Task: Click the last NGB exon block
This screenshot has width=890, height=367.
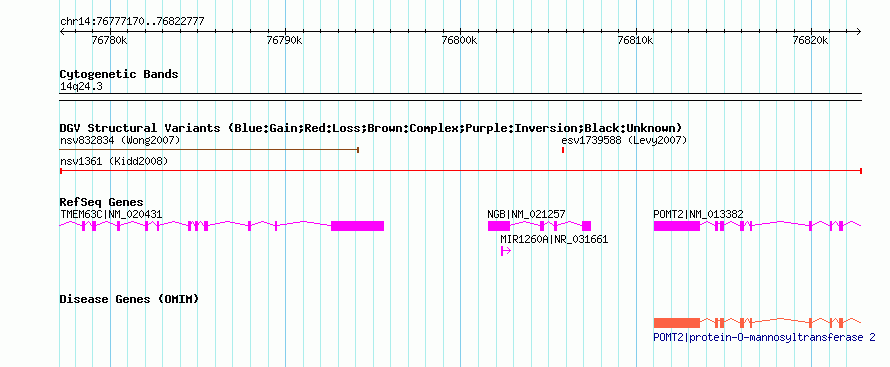Action: coord(586,226)
